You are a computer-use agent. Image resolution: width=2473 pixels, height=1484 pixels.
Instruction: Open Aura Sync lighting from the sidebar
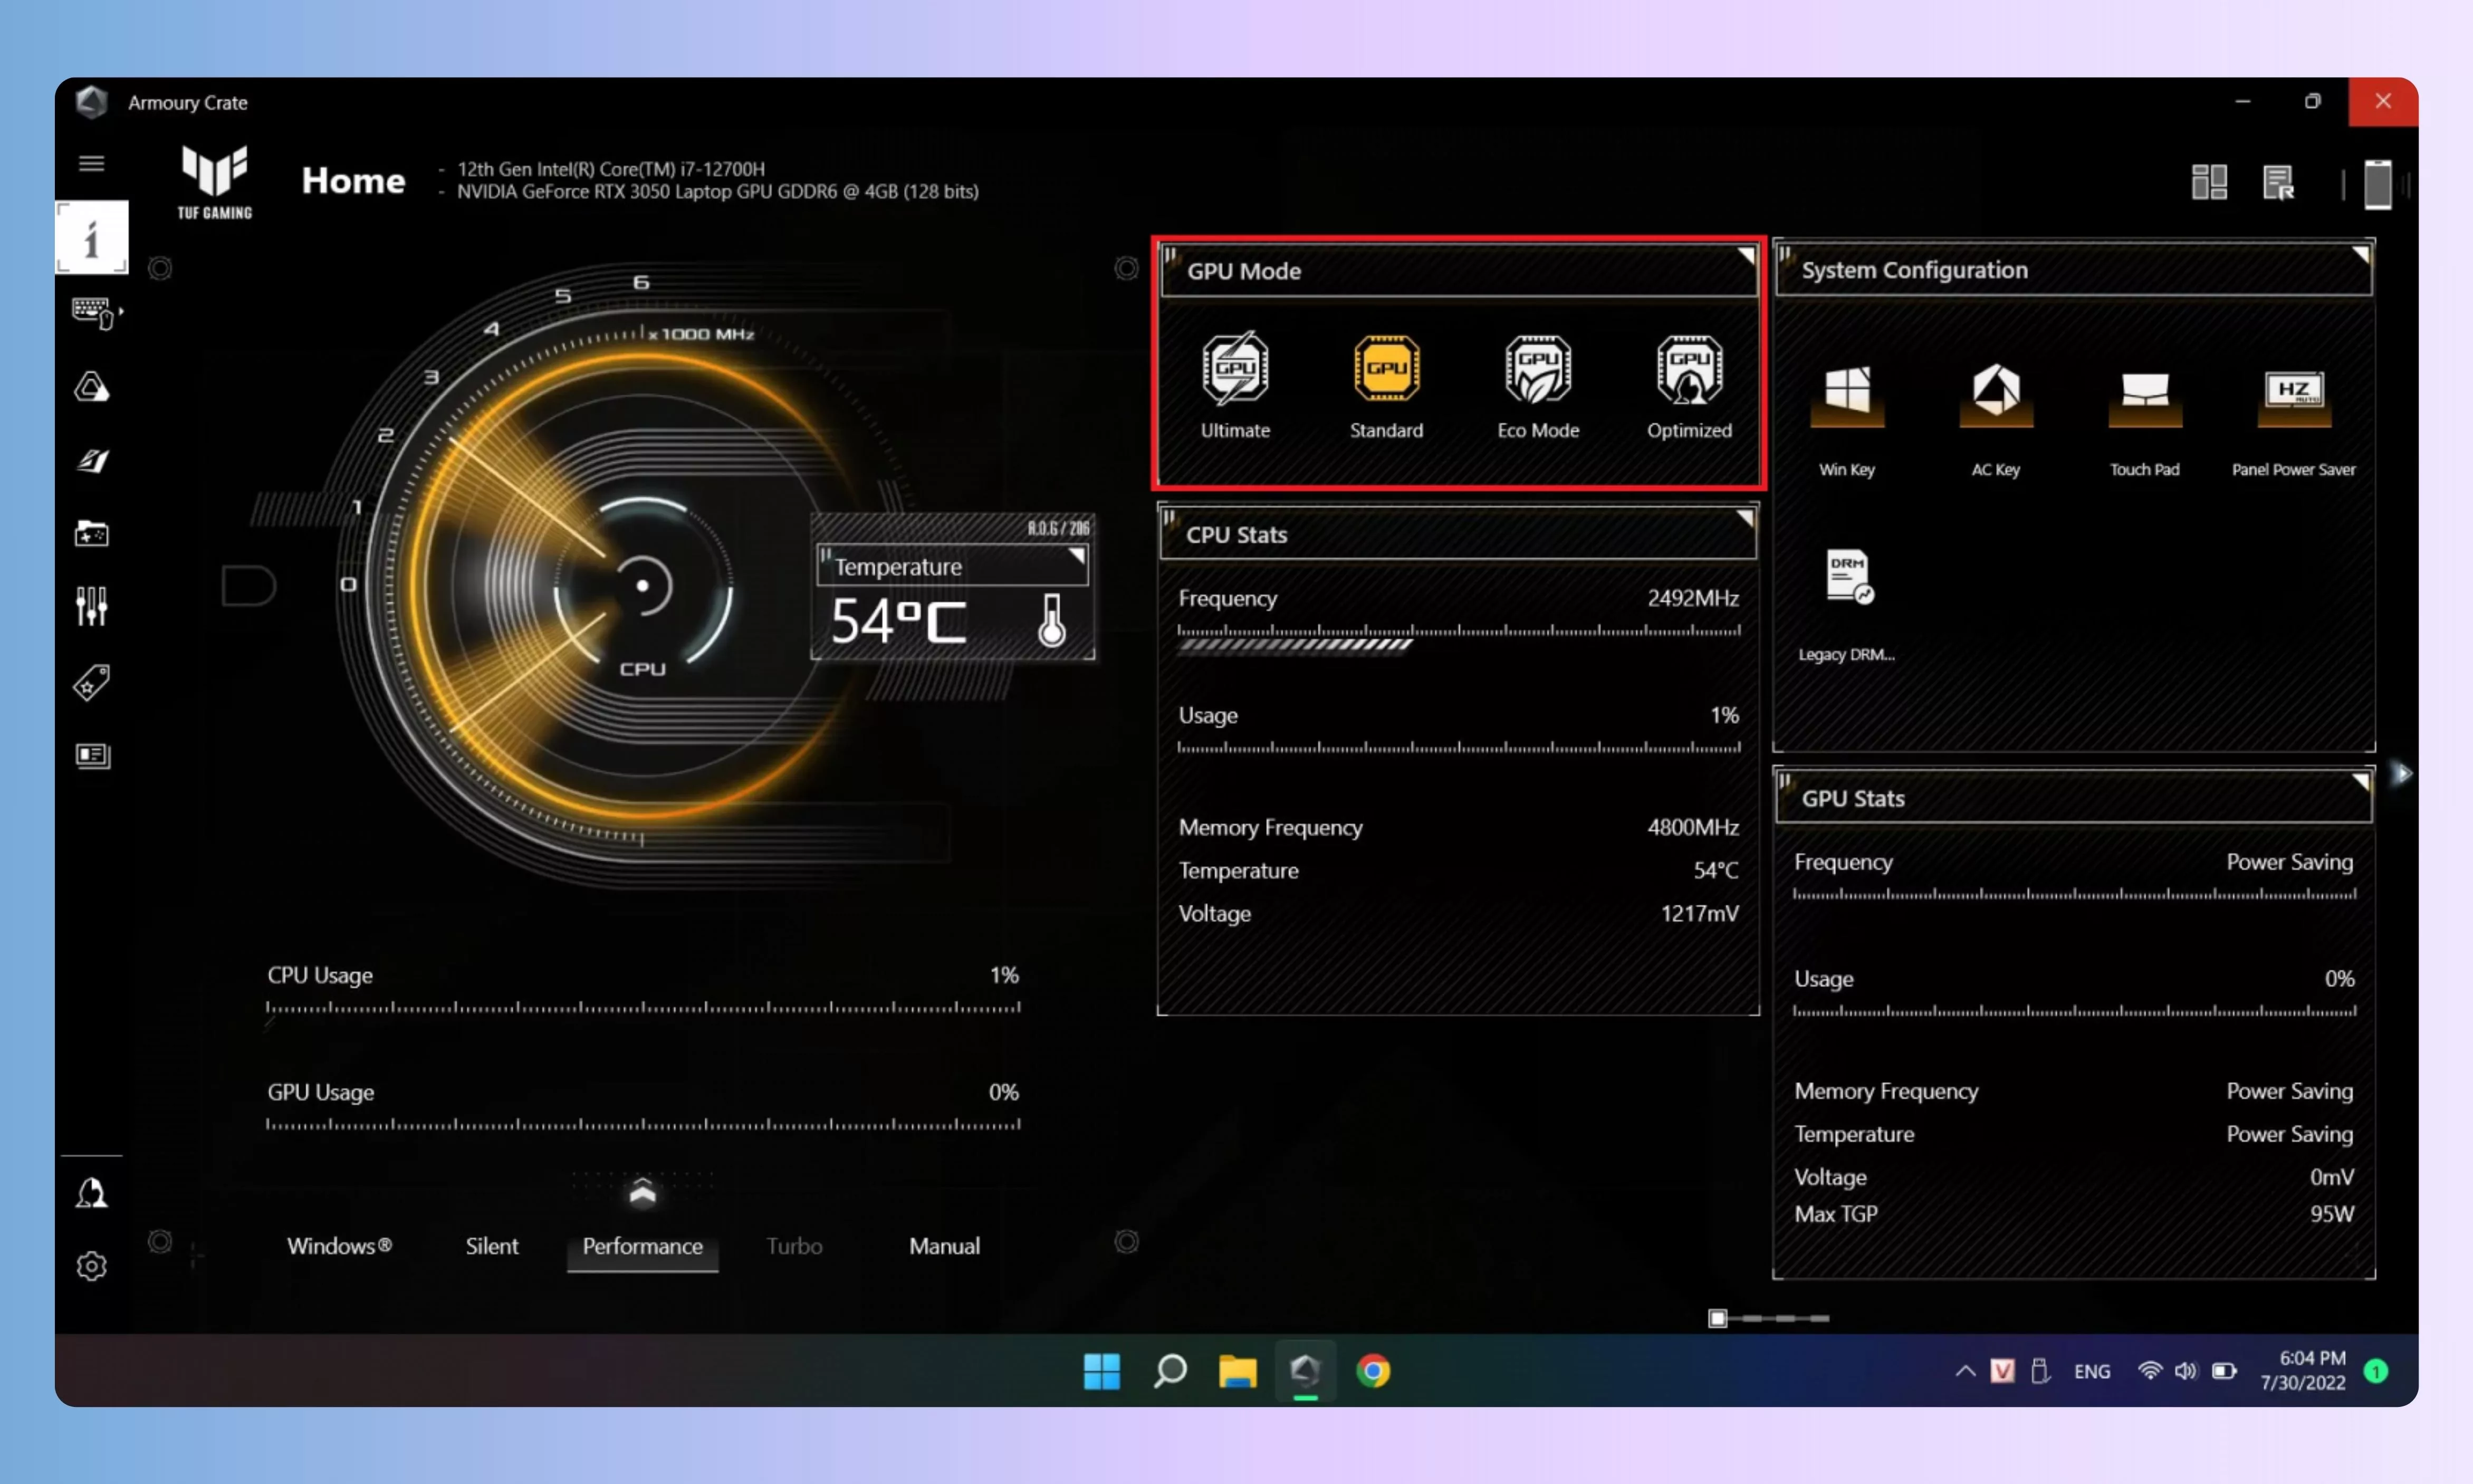click(92, 387)
